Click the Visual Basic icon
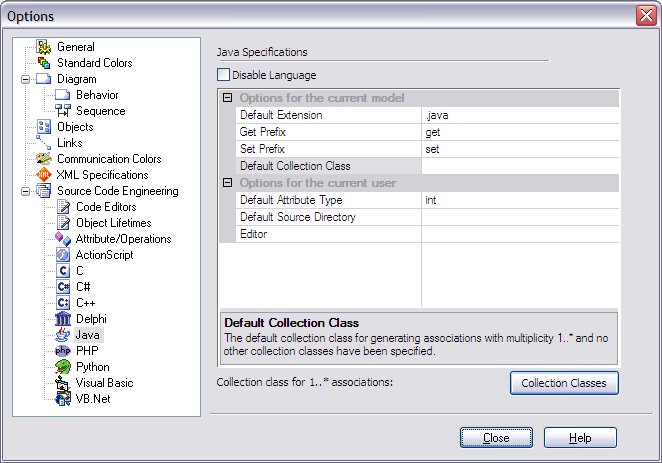Image resolution: width=662 pixels, height=463 pixels. coord(63,383)
